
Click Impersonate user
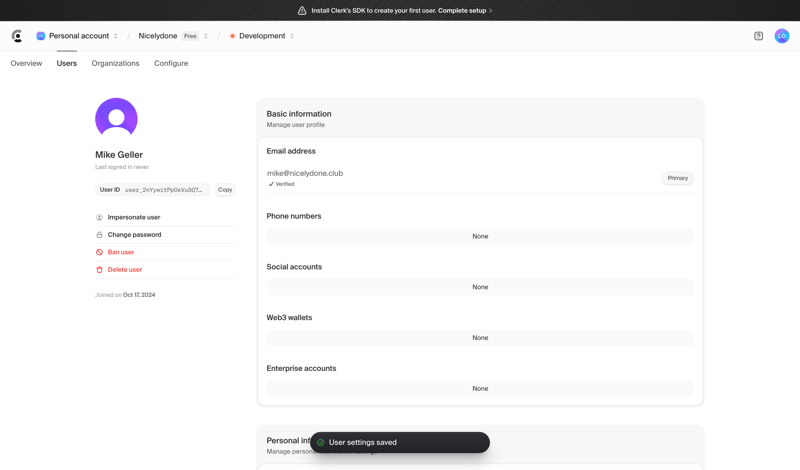134,217
